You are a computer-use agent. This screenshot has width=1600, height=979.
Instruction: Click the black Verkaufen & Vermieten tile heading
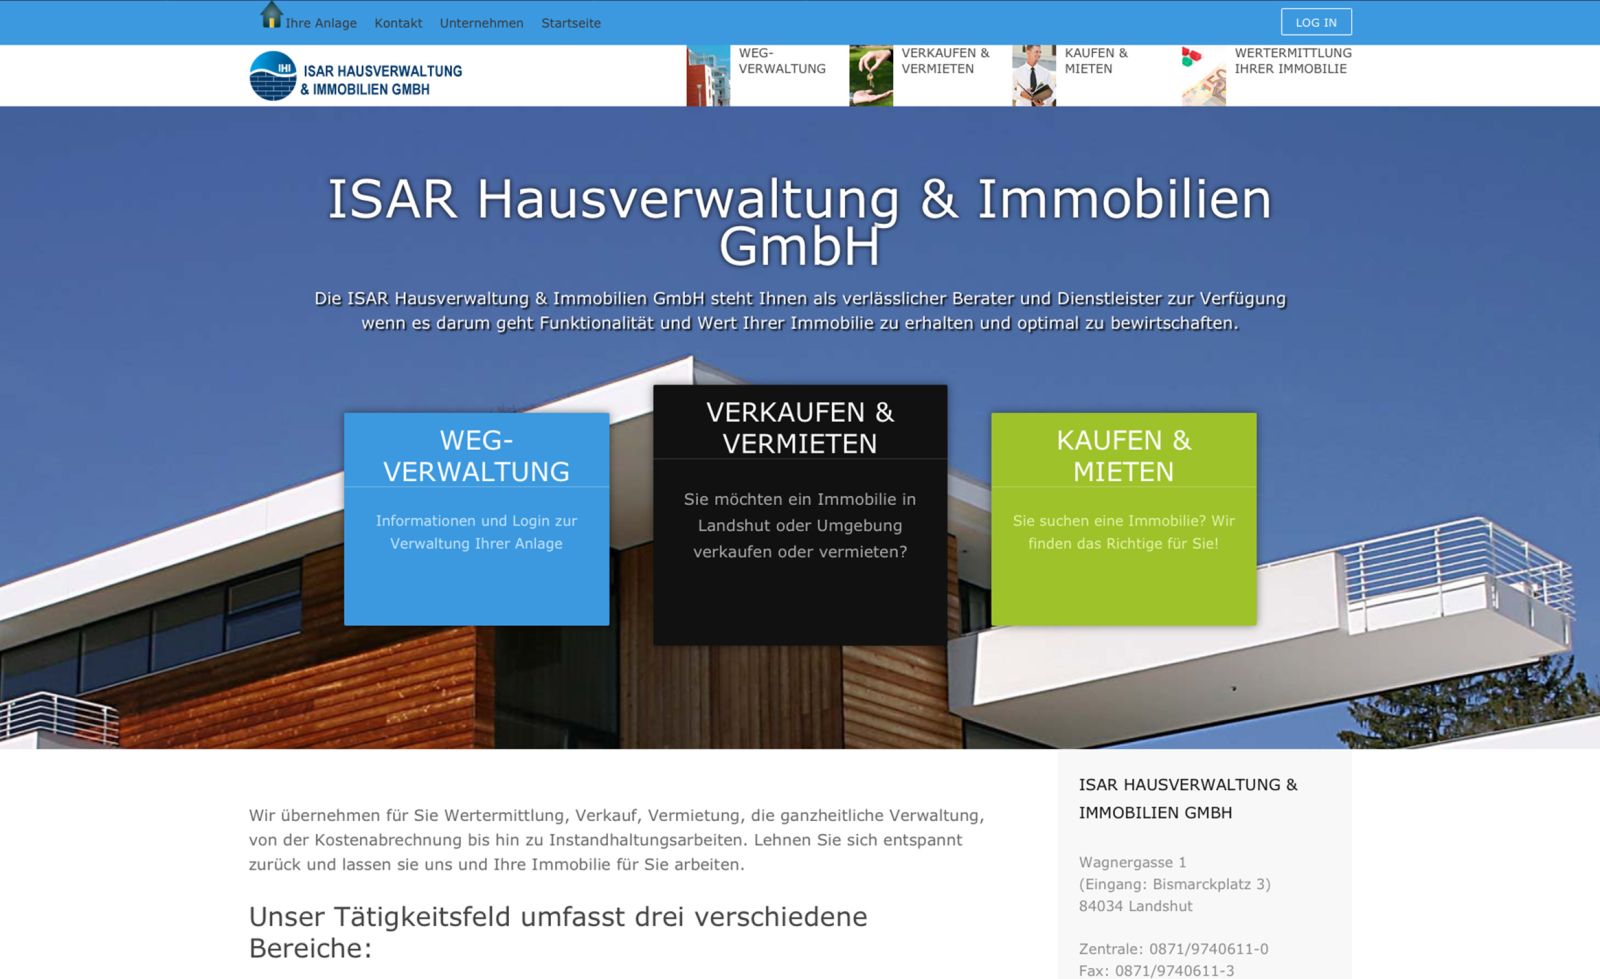[800, 428]
